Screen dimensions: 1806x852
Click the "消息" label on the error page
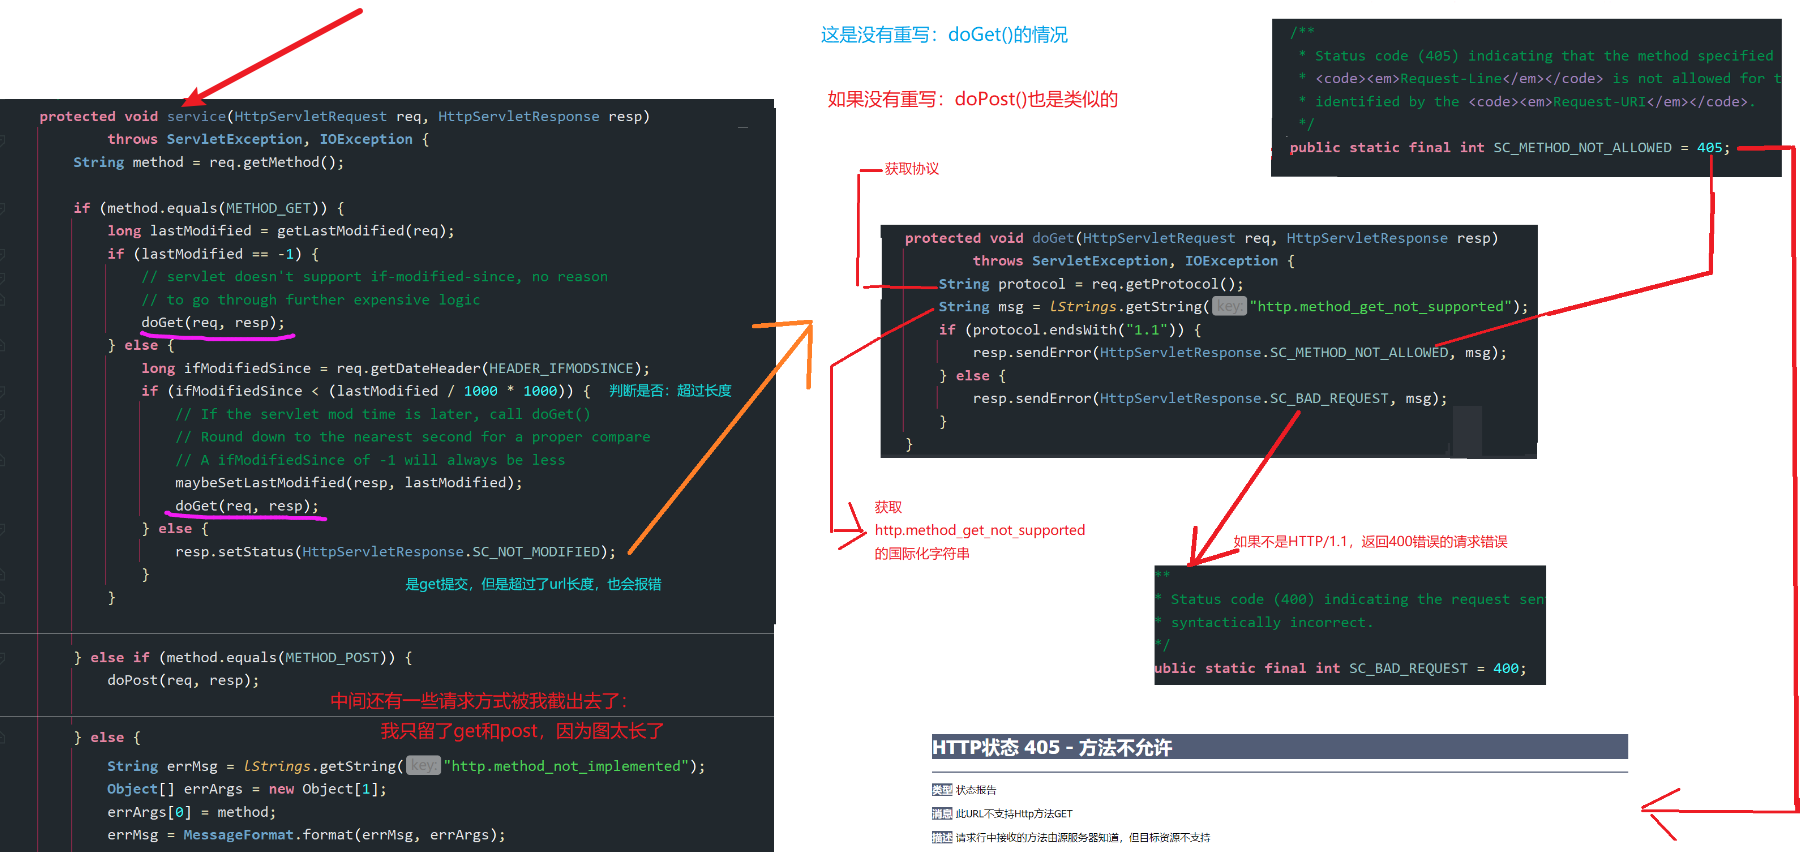point(942,814)
